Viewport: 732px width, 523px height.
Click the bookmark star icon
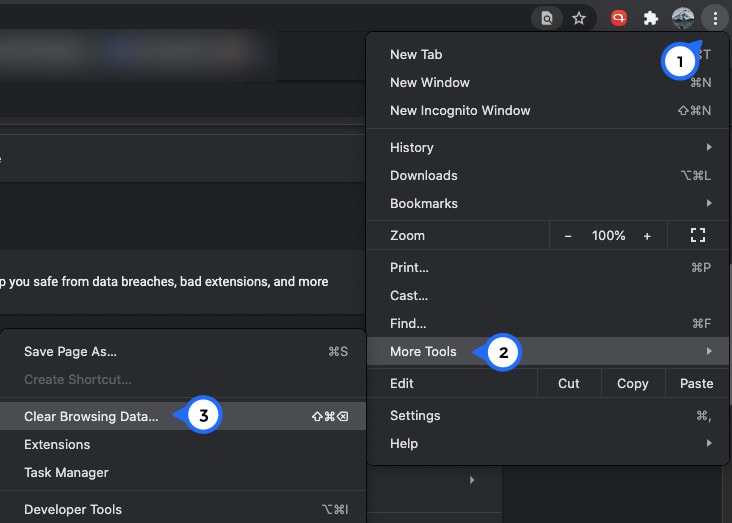click(x=579, y=18)
